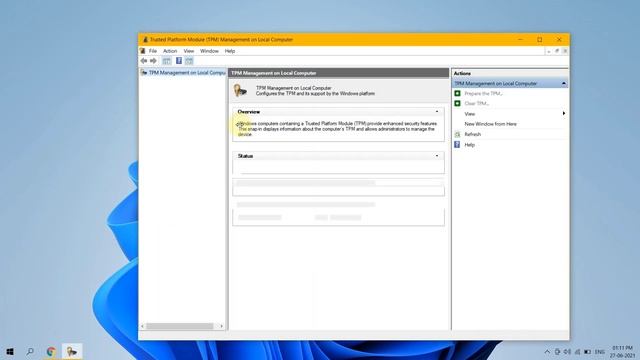Click the Status heading text
Viewport: 640px width, 360px height.
[245, 156]
